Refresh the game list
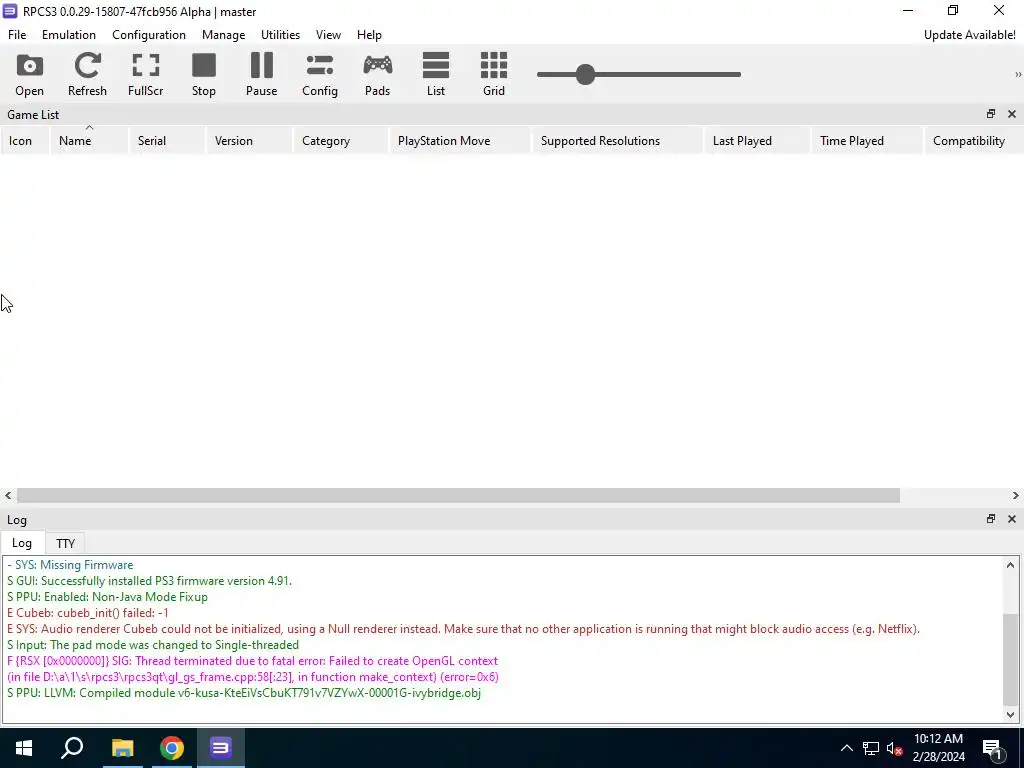The height and width of the screenshot is (768, 1024). [x=87, y=74]
